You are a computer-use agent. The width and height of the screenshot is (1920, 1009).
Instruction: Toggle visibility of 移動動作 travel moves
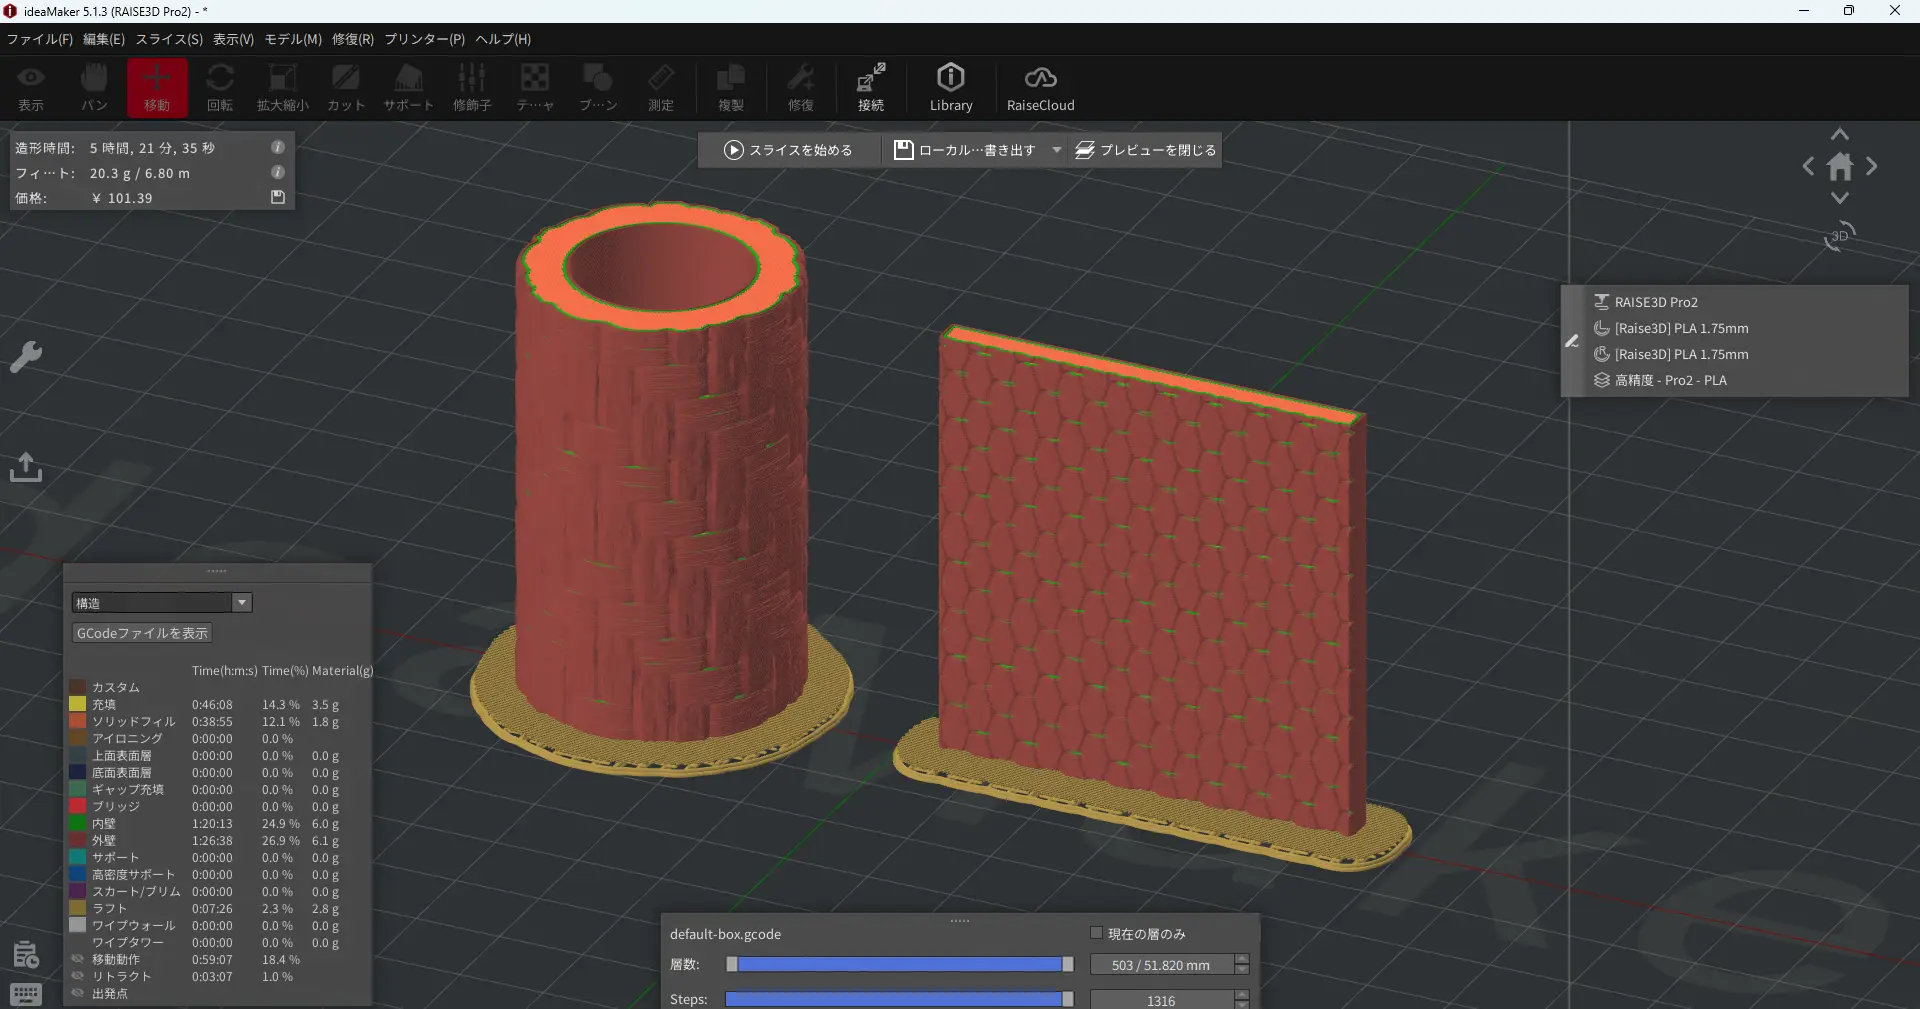pos(78,959)
